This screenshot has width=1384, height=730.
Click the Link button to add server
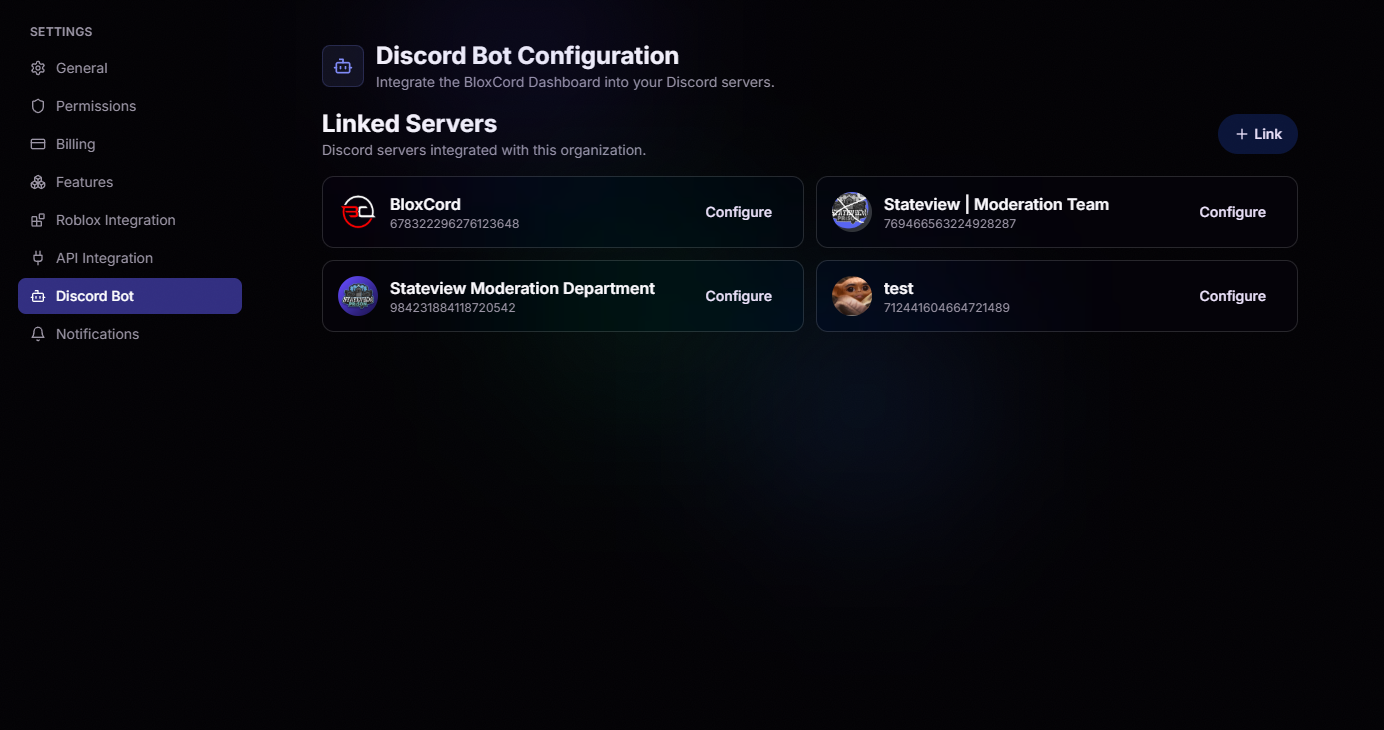tap(1258, 134)
